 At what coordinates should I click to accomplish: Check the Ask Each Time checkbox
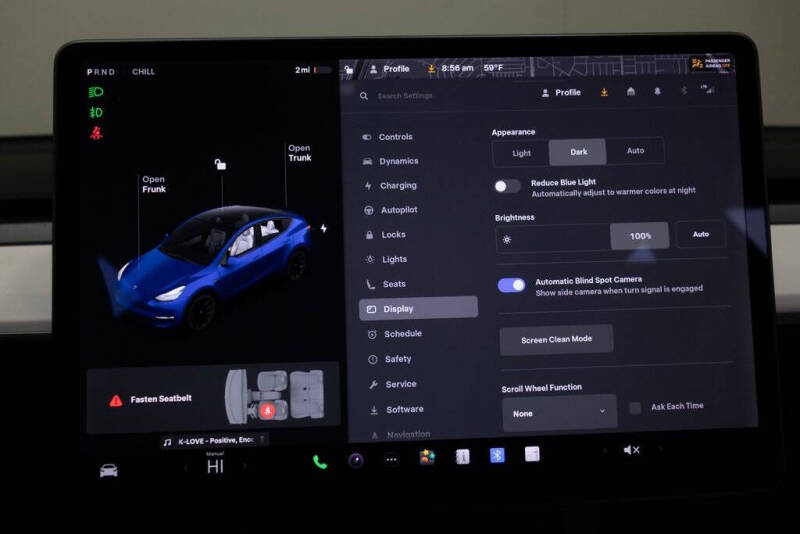pos(635,408)
